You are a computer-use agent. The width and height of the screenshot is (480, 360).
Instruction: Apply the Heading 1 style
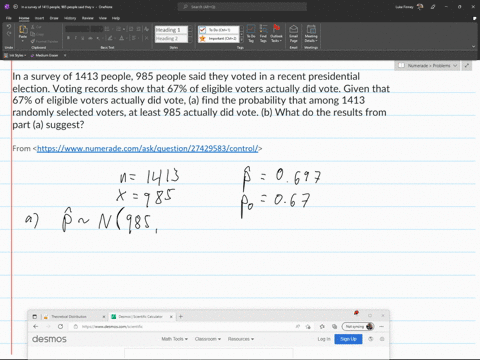171,30
